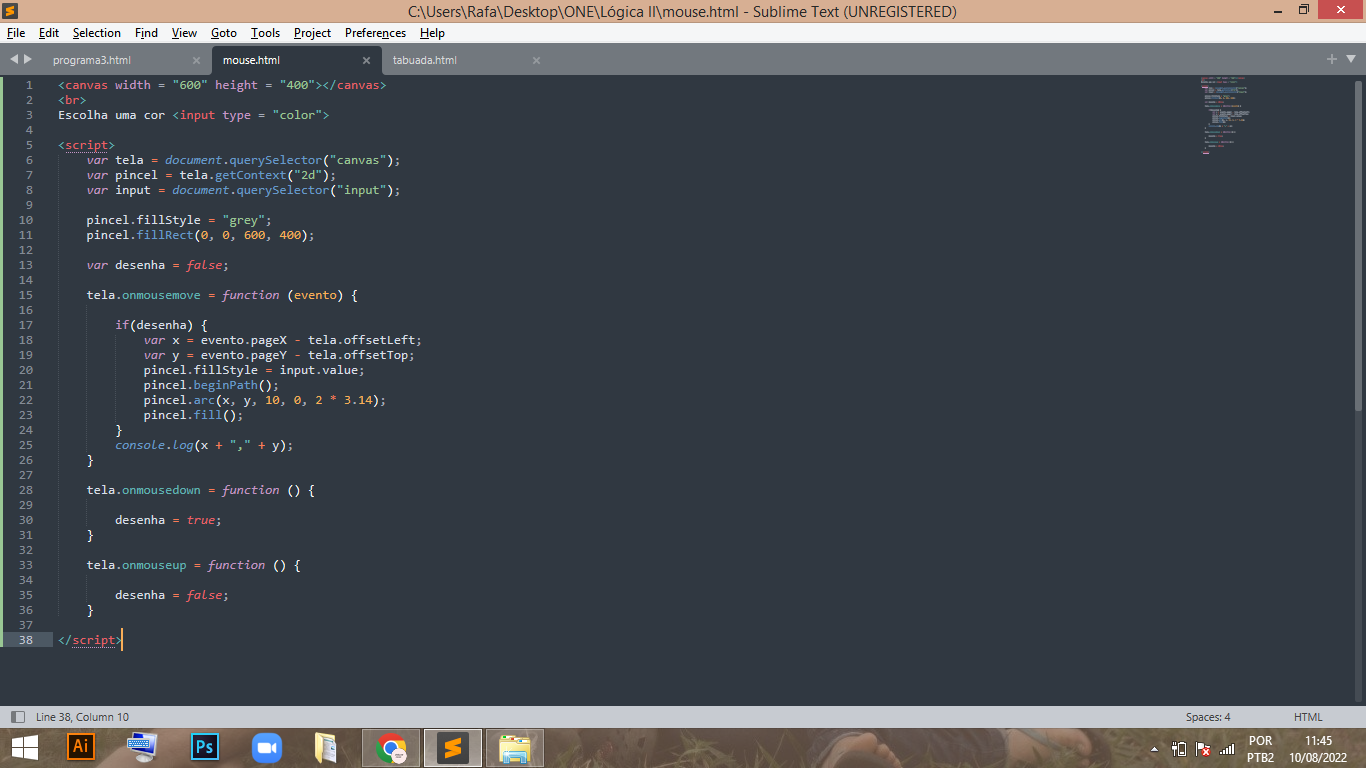Click line number 33 in gutter
The image size is (1366, 768).
click(x=25, y=565)
